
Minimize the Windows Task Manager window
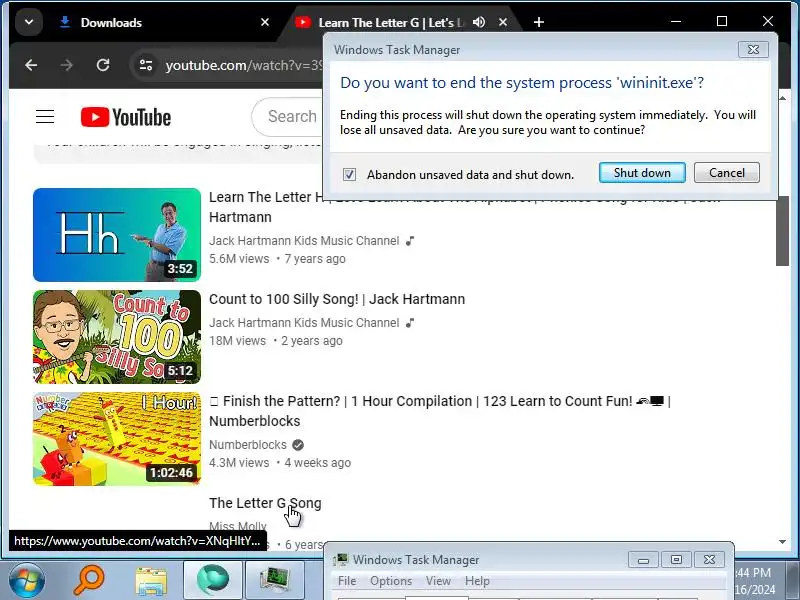tap(643, 560)
